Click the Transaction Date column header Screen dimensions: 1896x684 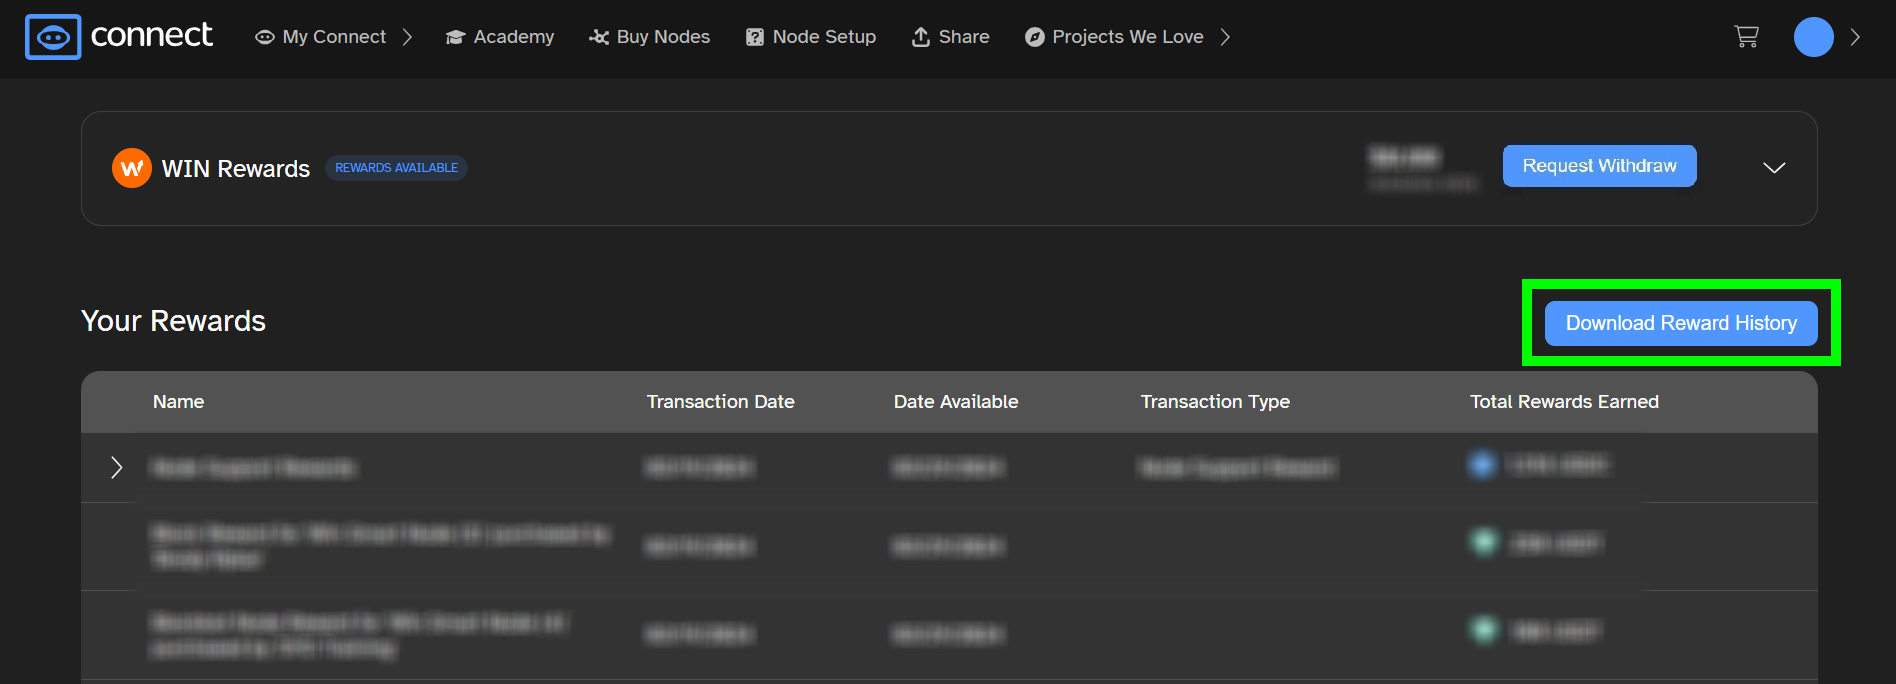click(x=720, y=402)
